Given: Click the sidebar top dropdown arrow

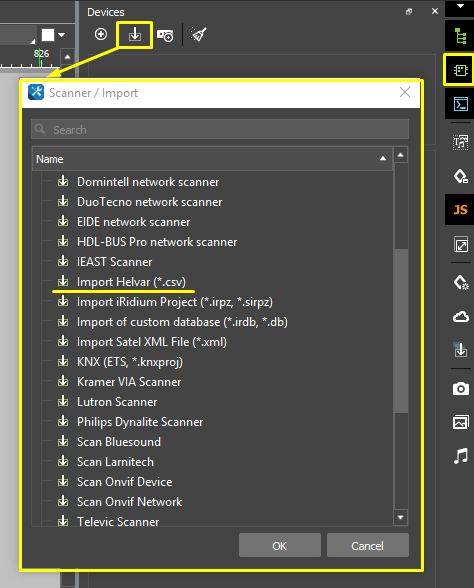Looking at the screenshot, I should [x=460, y=6].
